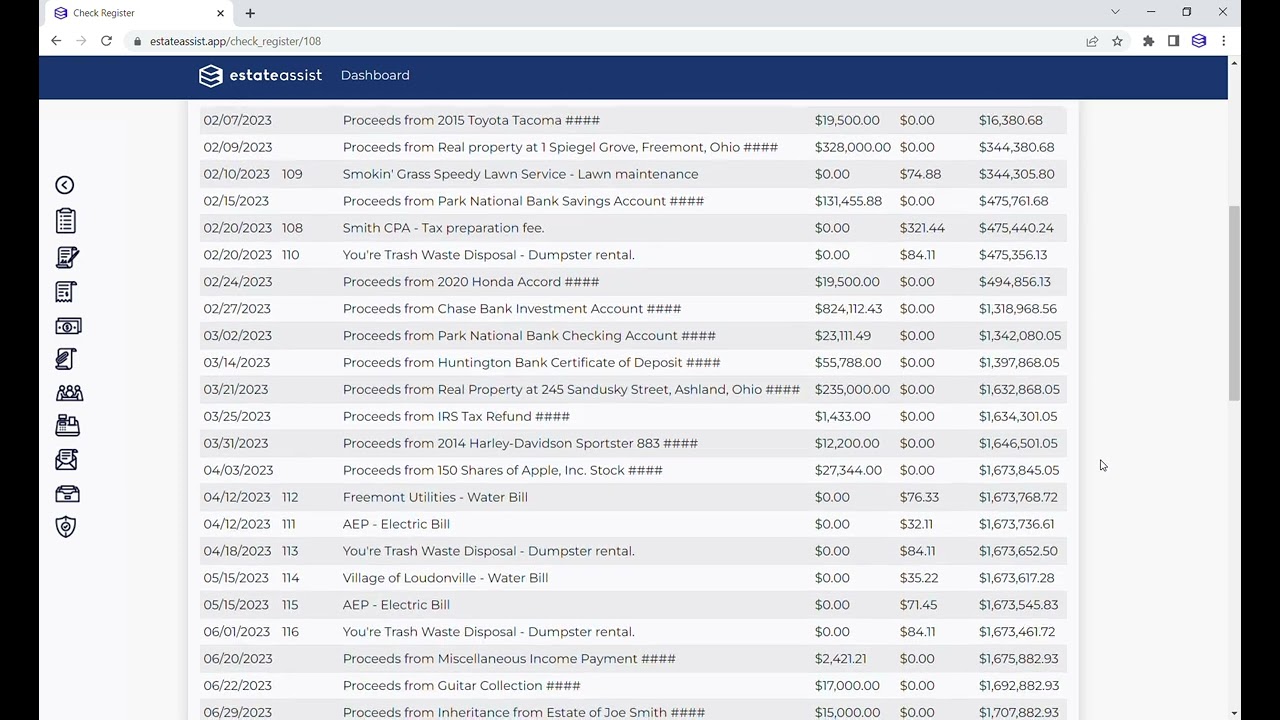Viewport: 1280px width, 720px height.
Task: Click the $824,112.43 deposit amount
Action: coord(848,309)
